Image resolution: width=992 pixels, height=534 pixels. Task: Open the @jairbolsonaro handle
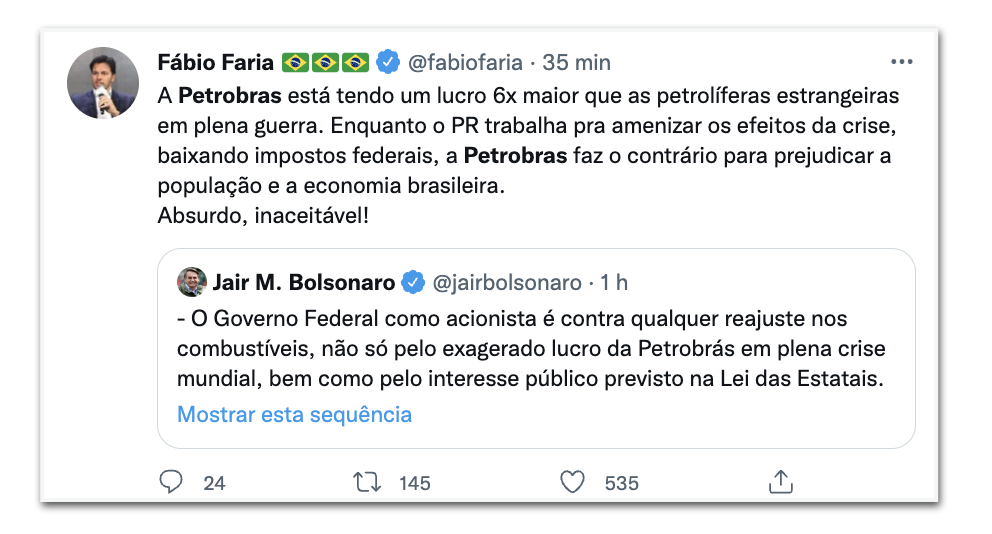click(507, 282)
